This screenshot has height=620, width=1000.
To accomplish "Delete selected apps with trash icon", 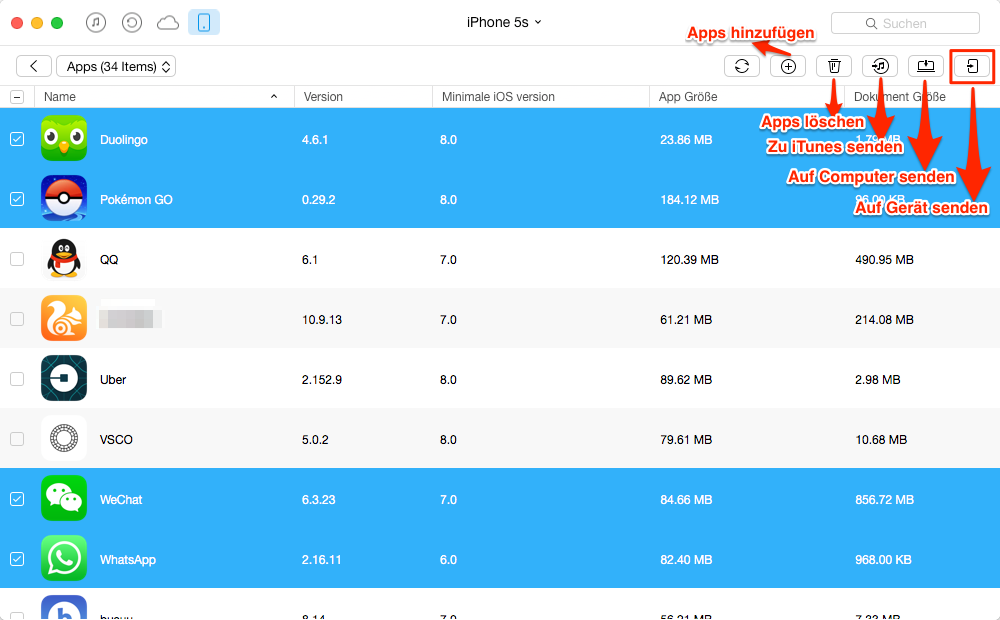I will pos(834,66).
